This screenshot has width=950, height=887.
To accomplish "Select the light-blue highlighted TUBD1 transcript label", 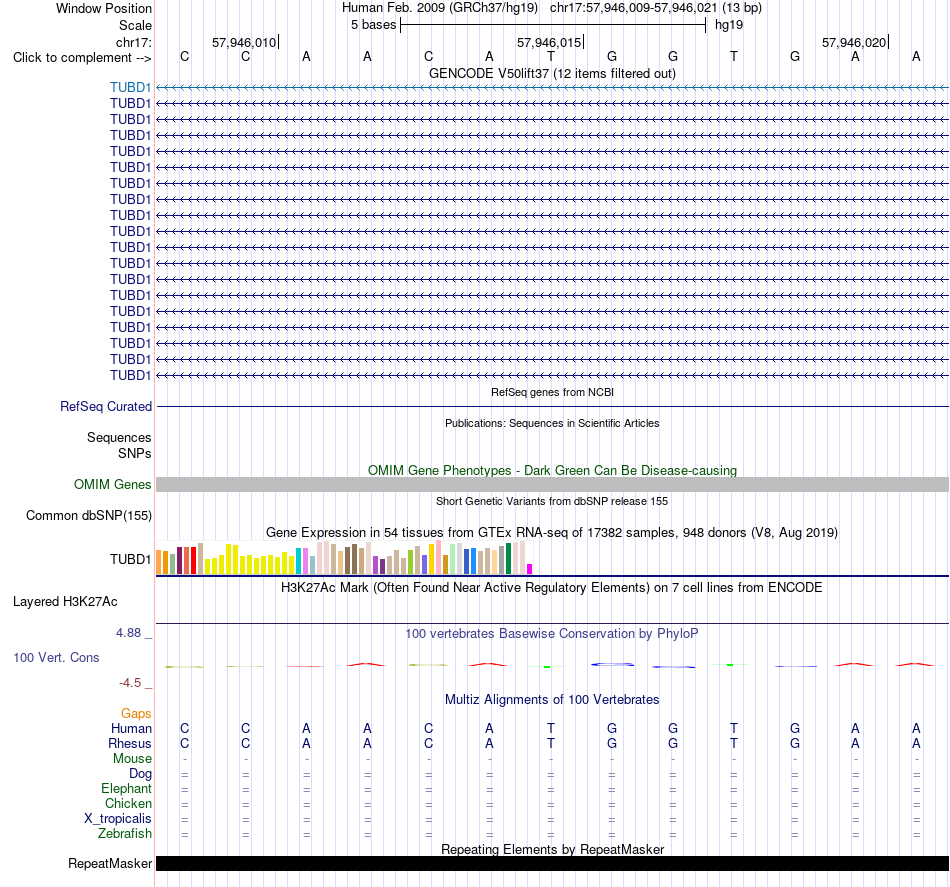I will tap(130, 87).
